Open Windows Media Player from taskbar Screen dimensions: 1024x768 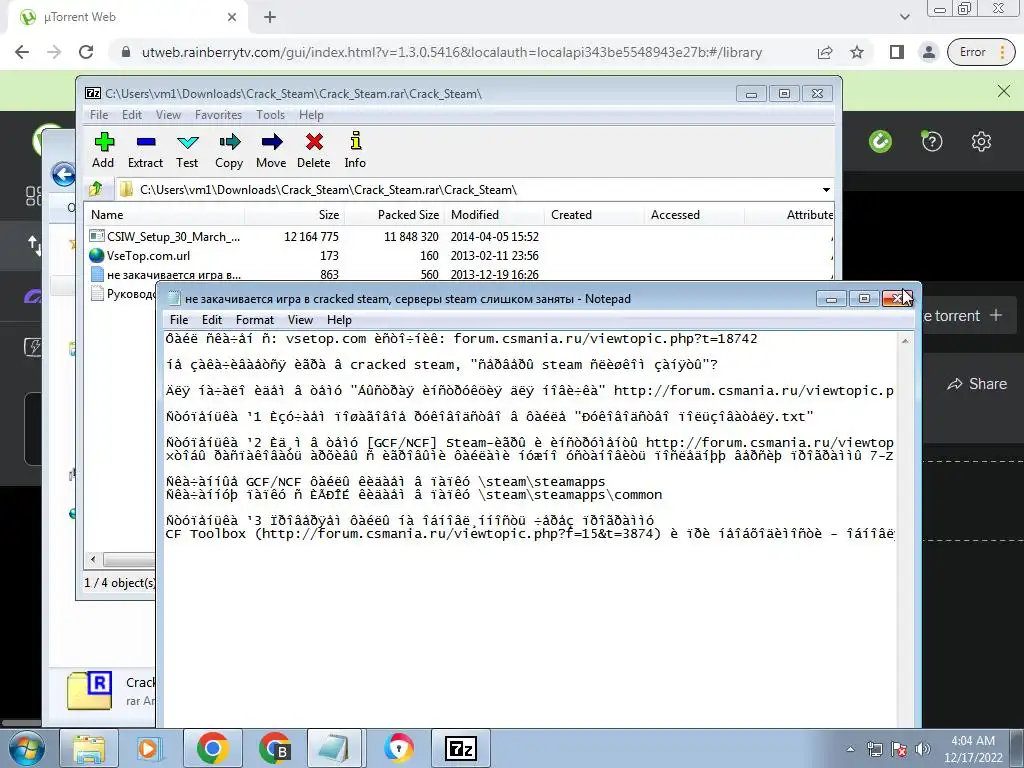[150, 748]
